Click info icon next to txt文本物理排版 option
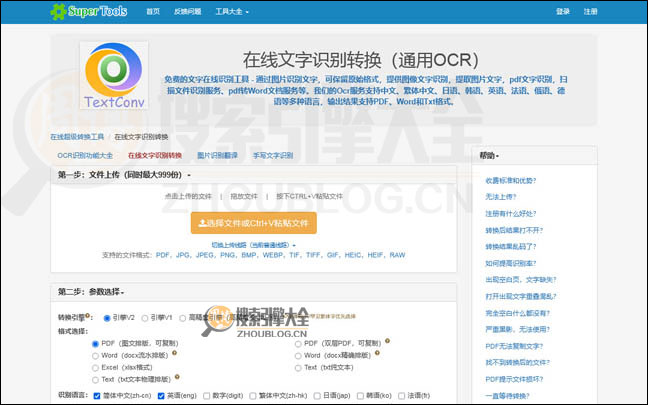Image resolution: width=648 pixels, height=405 pixels. (177, 377)
